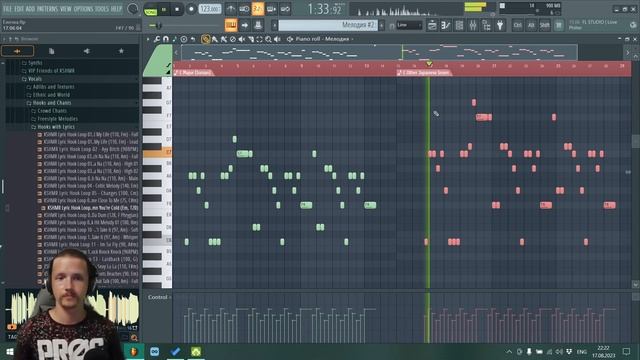The width and height of the screenshot is (640, 360).
Task: Toggle wait-for-input recording icon
Action: pyautogui.click(x=244, y=9)
